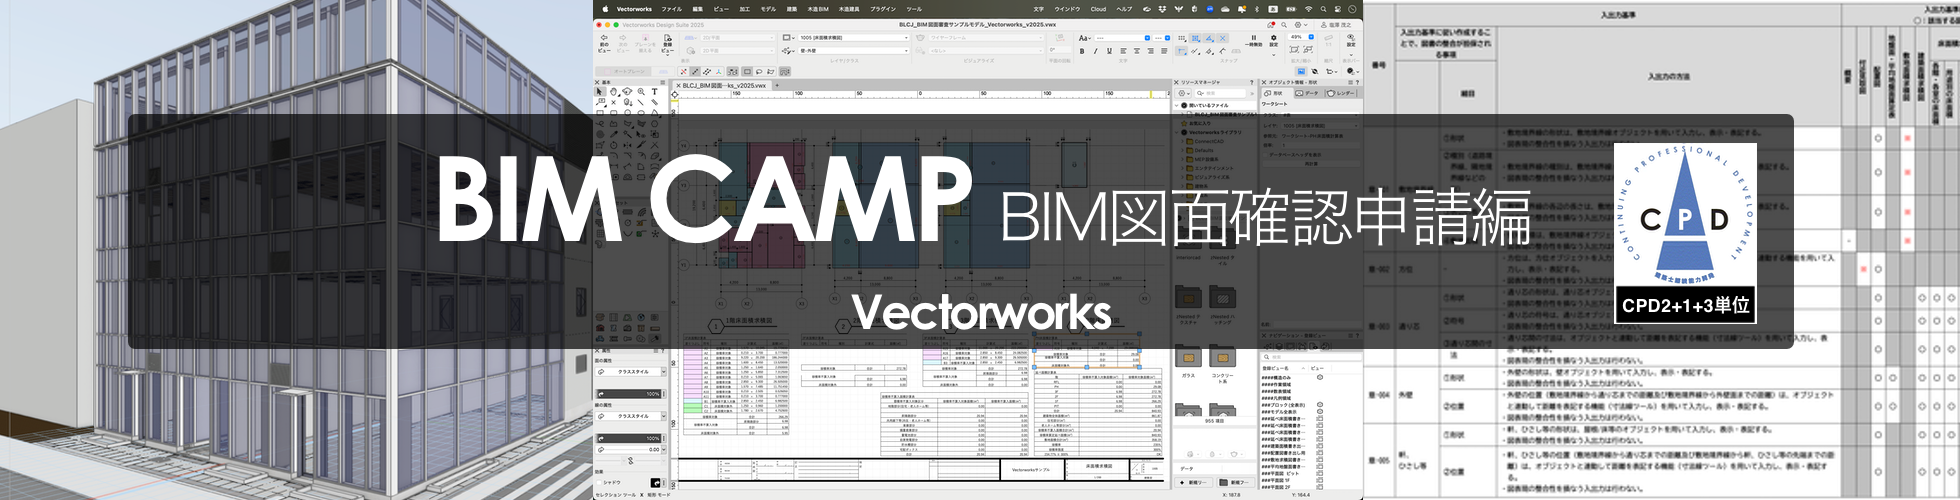Open fill attribute クラススタイル dropdown
Viewport: 1960px width, 500px height.
tap(632, 372)
